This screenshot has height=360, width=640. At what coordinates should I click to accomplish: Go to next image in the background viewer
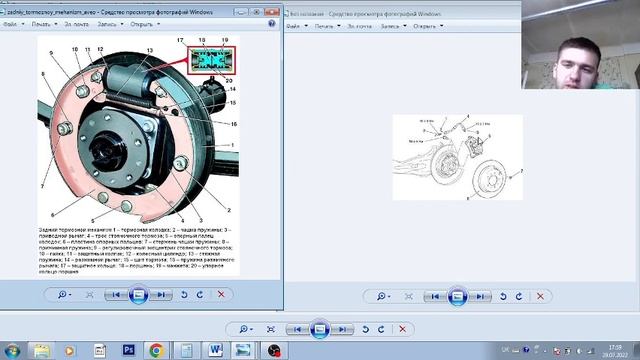(342, 329)
